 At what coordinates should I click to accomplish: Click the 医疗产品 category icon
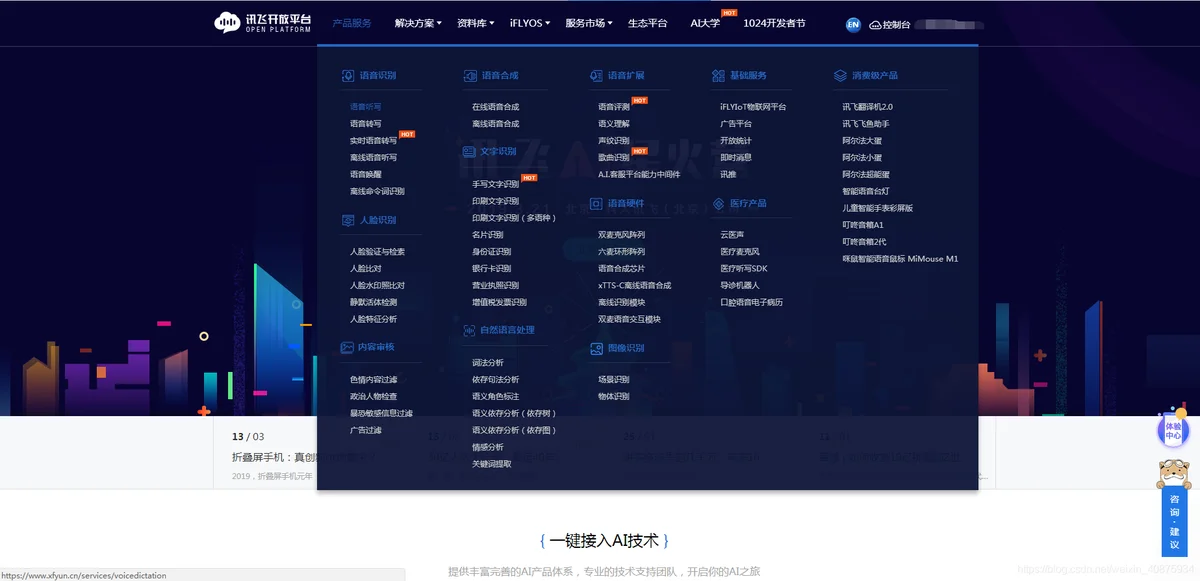pos(719,203)
